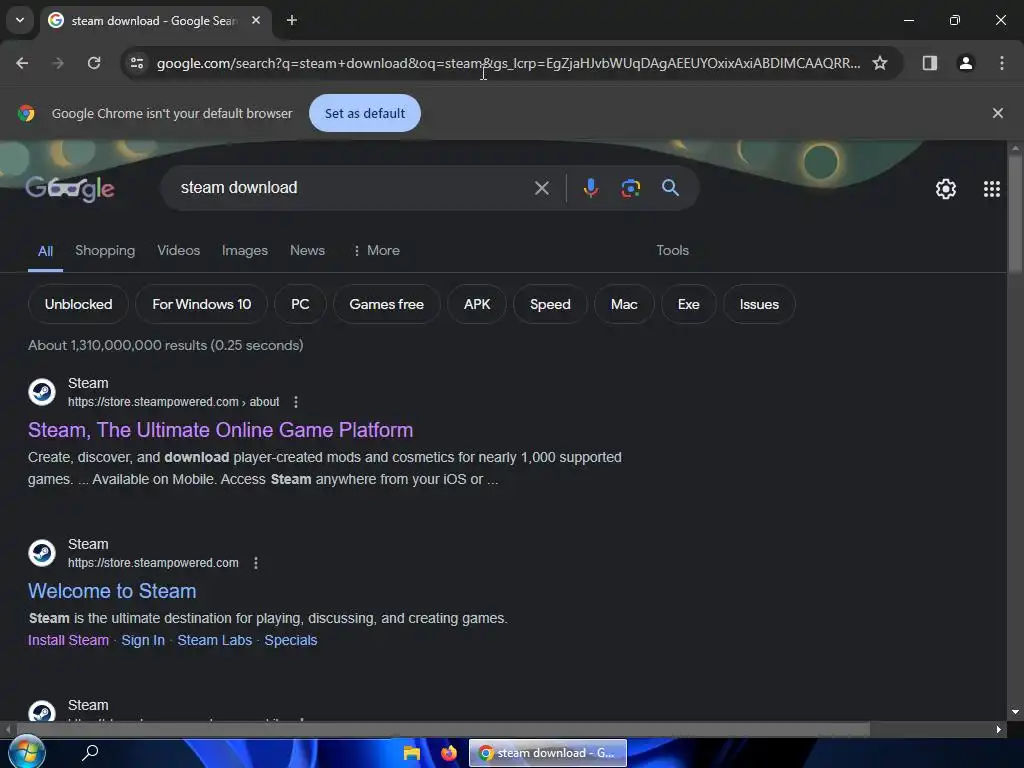Start a voice search with microphone
Screen dimensions: 1024x768
590,188
